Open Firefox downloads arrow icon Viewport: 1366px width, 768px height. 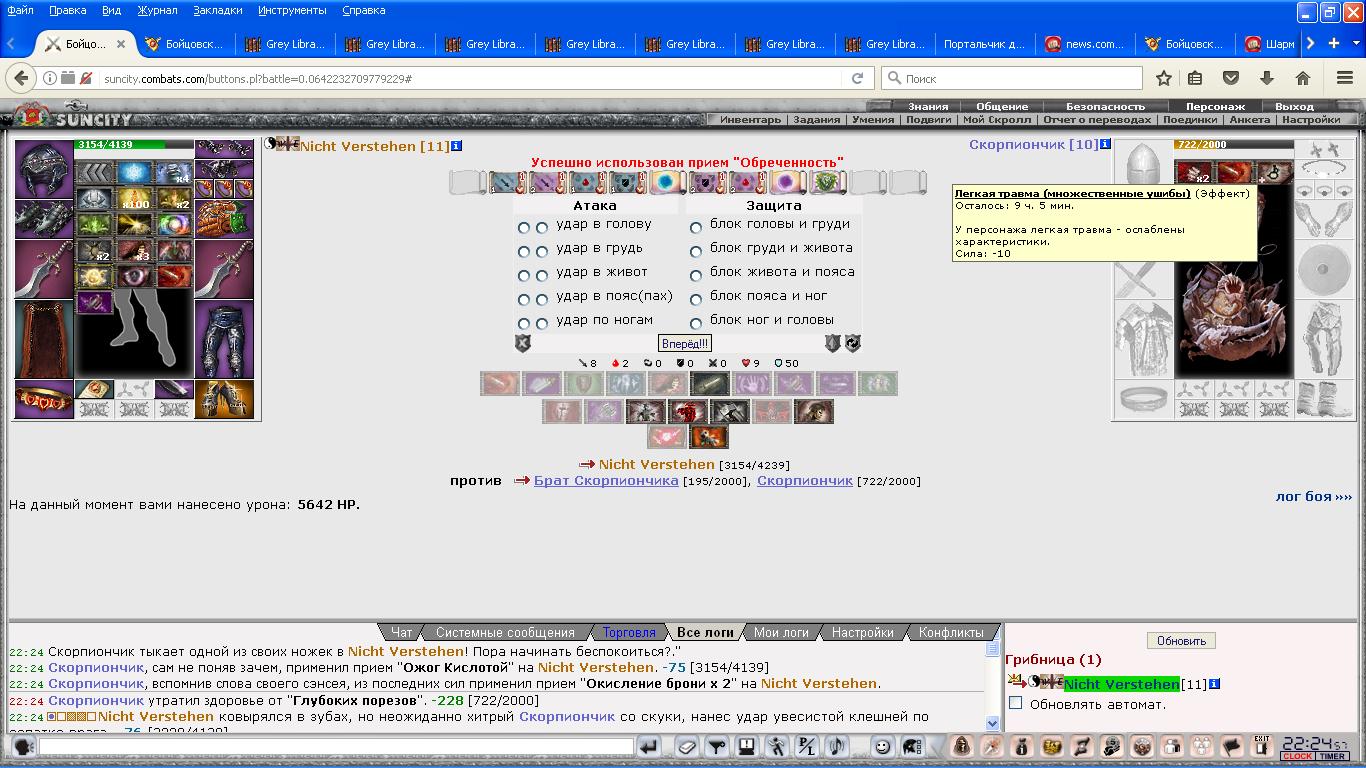[1267, 78]
